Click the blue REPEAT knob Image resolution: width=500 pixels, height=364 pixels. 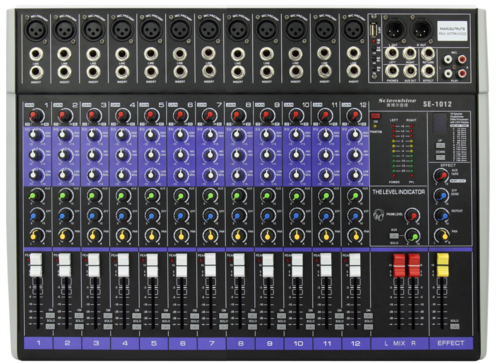(441, 216)
